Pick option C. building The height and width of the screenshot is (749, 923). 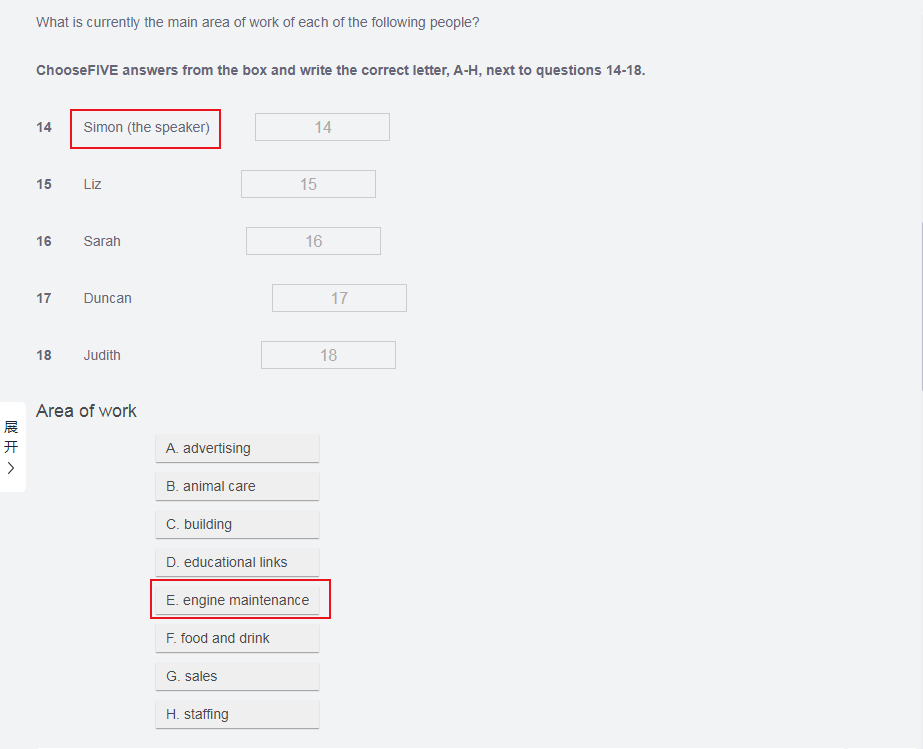click(237, 524)
